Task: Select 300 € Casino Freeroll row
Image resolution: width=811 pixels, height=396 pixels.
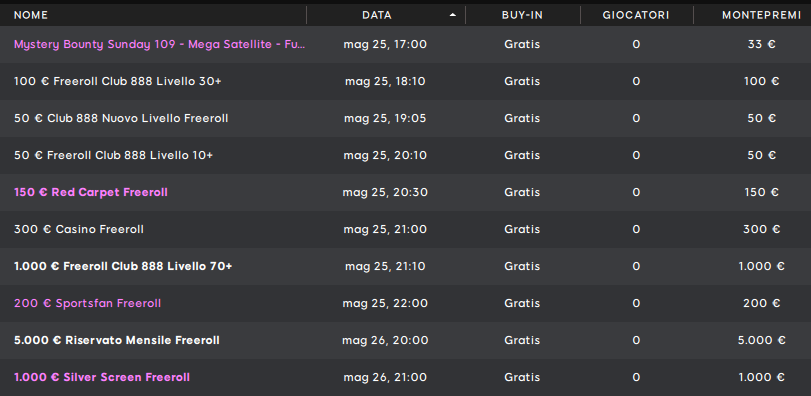Action: [x=406, y=229]
